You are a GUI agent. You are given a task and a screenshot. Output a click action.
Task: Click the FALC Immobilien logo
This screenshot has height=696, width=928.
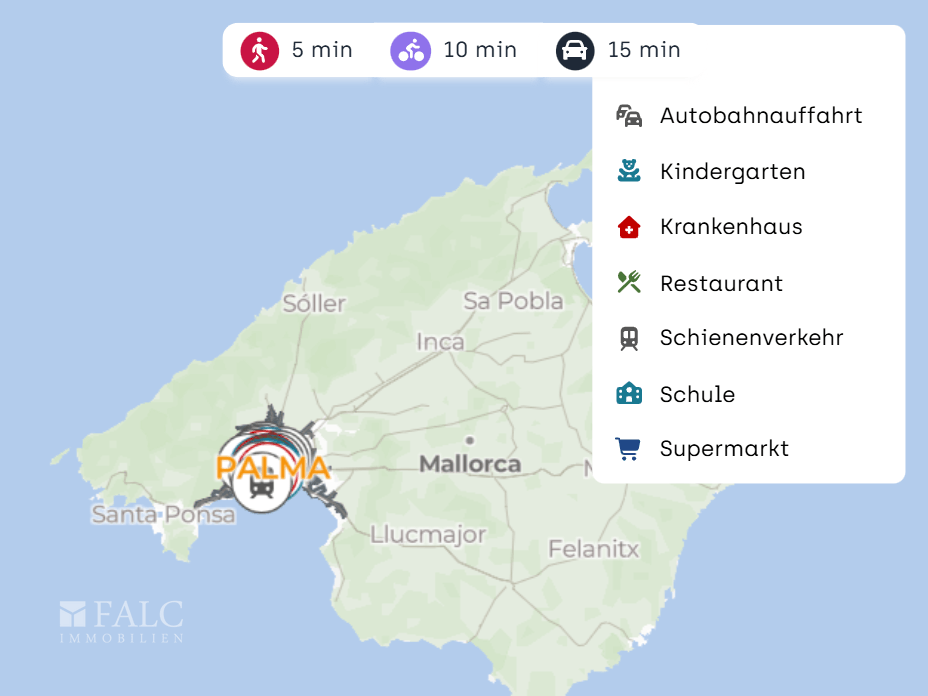click(x=121, y=621)
